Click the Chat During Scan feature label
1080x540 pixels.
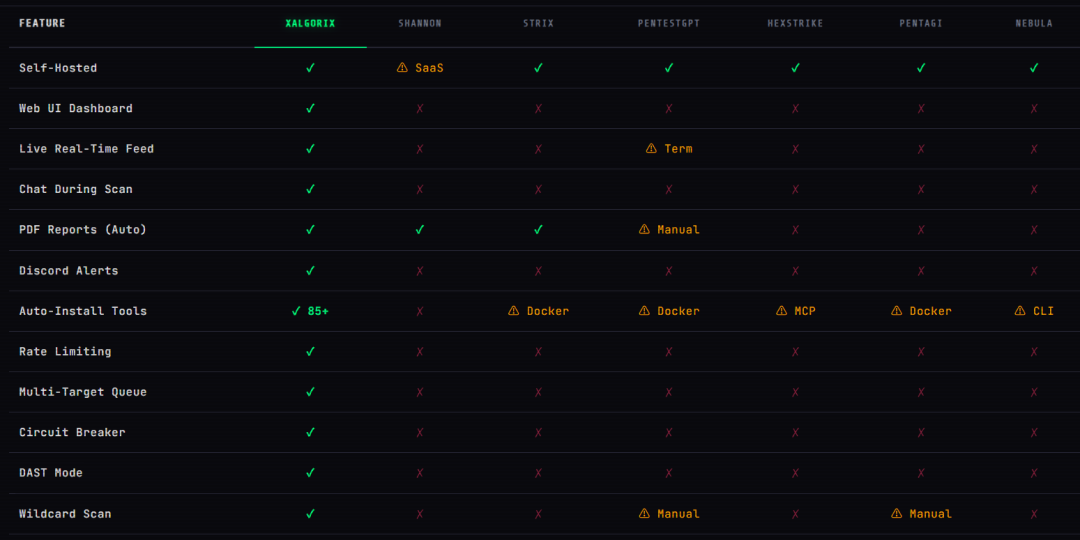(x=76, y=189)
